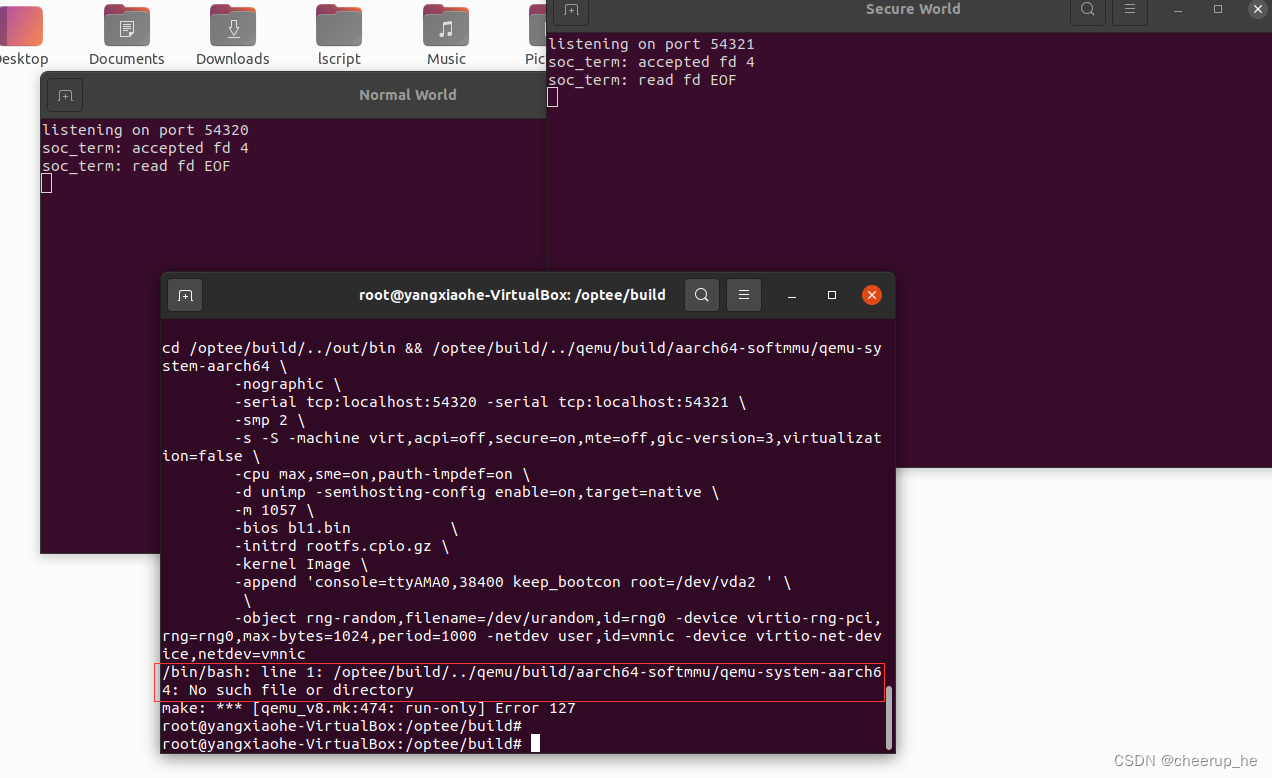Click the '-initrd rootfs.cpio.gz' line
The width and height of the screenshot is (1272, 778).
point(341,546)
